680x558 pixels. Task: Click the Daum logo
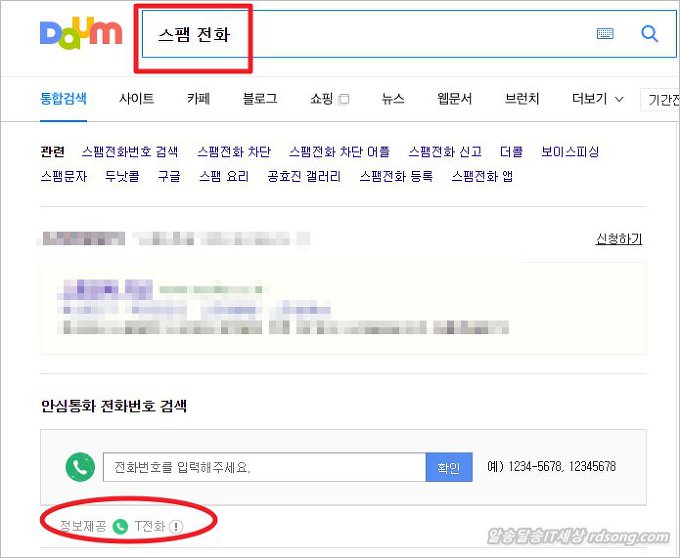81,33
